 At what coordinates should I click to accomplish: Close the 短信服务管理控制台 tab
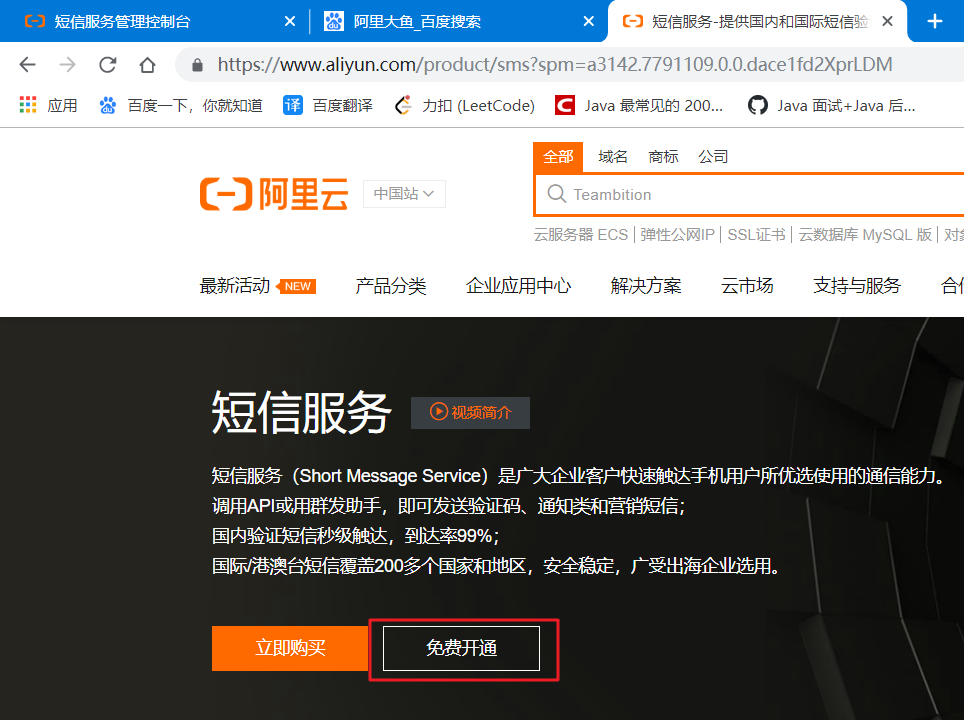point(290,22)
